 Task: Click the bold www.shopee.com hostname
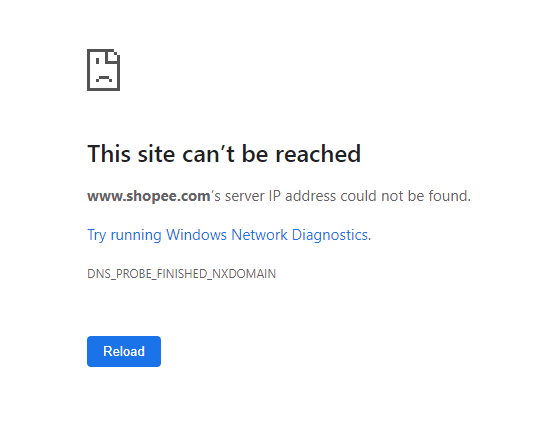(x=149, y=196)
